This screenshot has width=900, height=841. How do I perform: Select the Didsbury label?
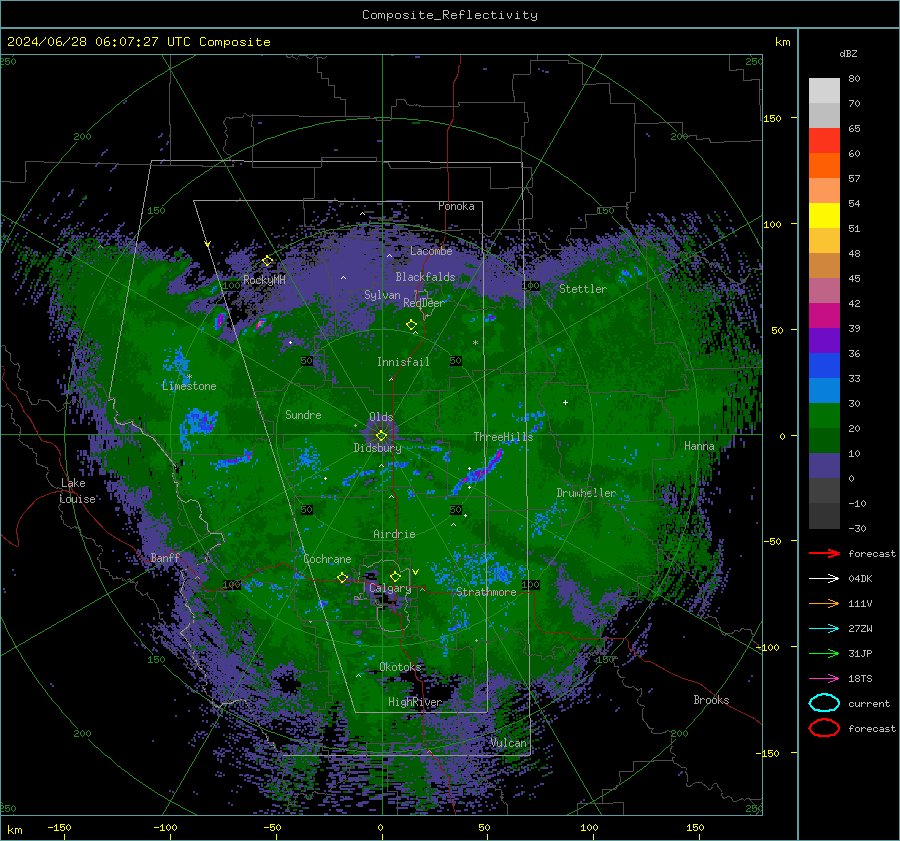[x=377, y=448]
